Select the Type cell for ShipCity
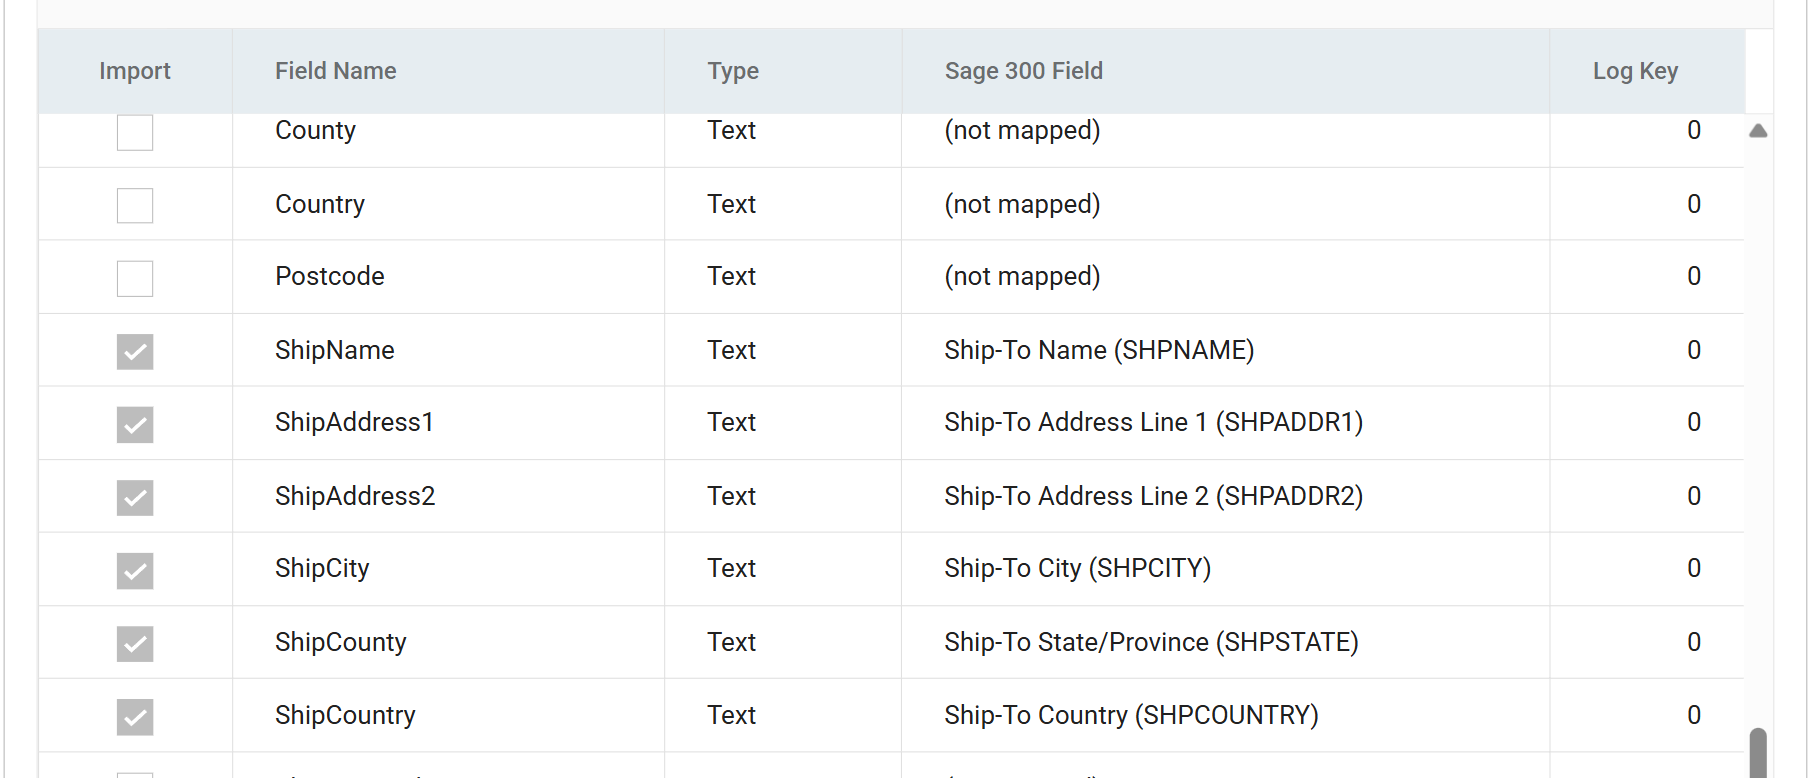The width and height of the screenshot is (1810, 778). click(783, 569)
